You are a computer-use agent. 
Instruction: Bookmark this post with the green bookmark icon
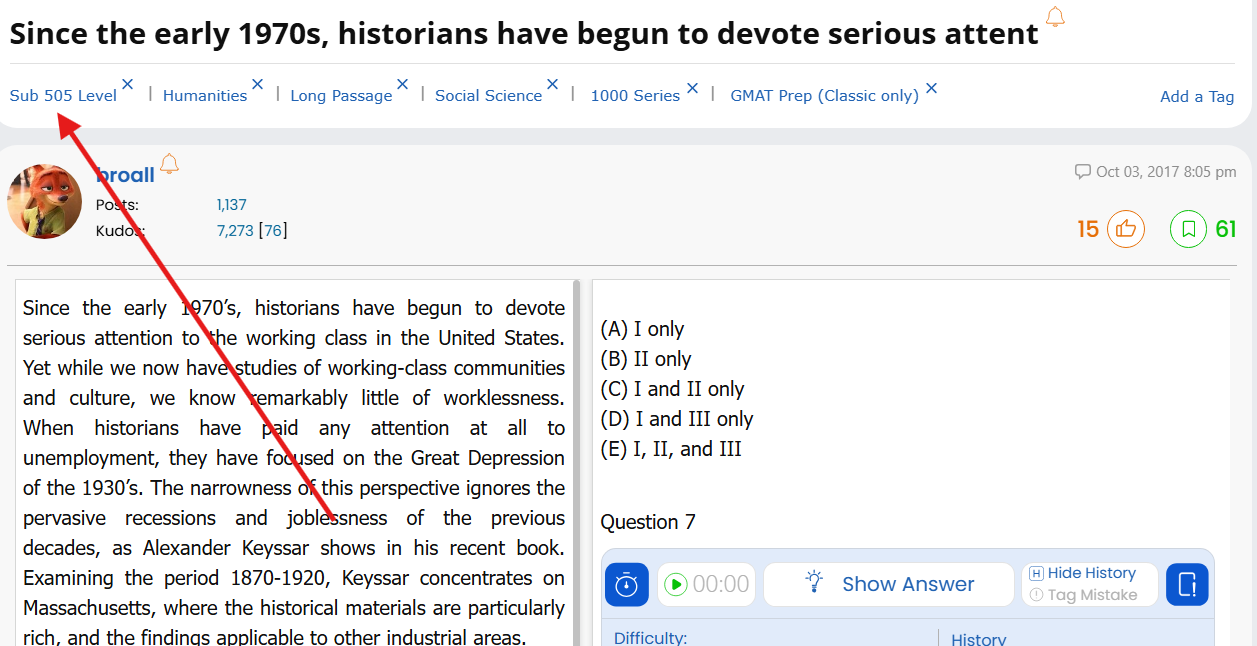pos(1188,229)
